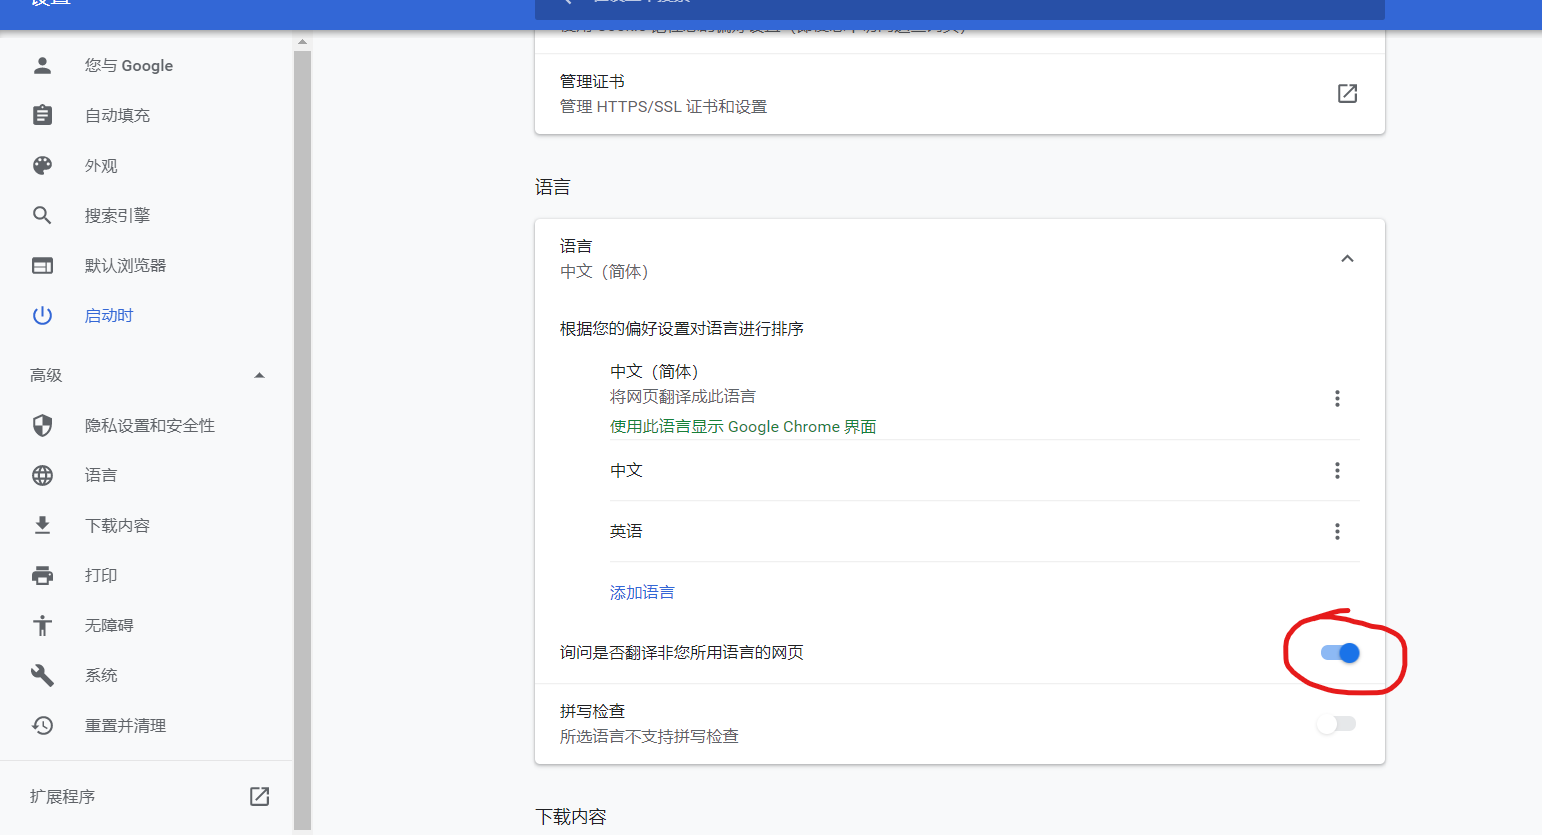Click the 重置并清理 history icon
This screenshot has width=1542, height=835.
(42, 725)
